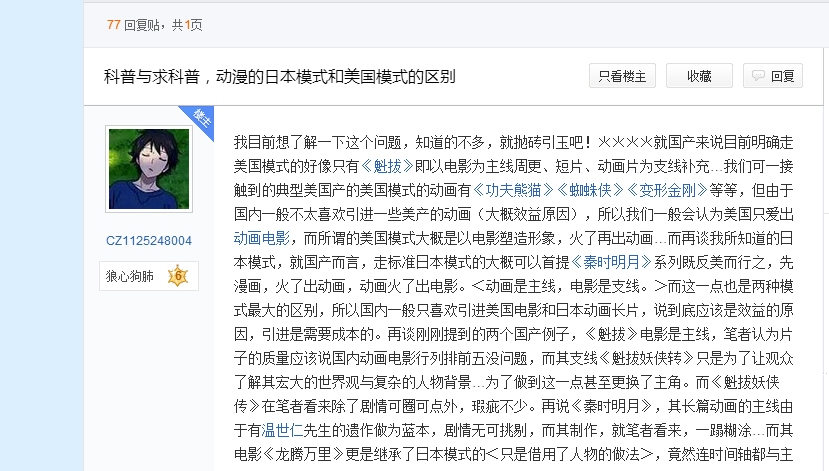
Task: Open the 《魁拔》 link
Action: pos(387,167)
